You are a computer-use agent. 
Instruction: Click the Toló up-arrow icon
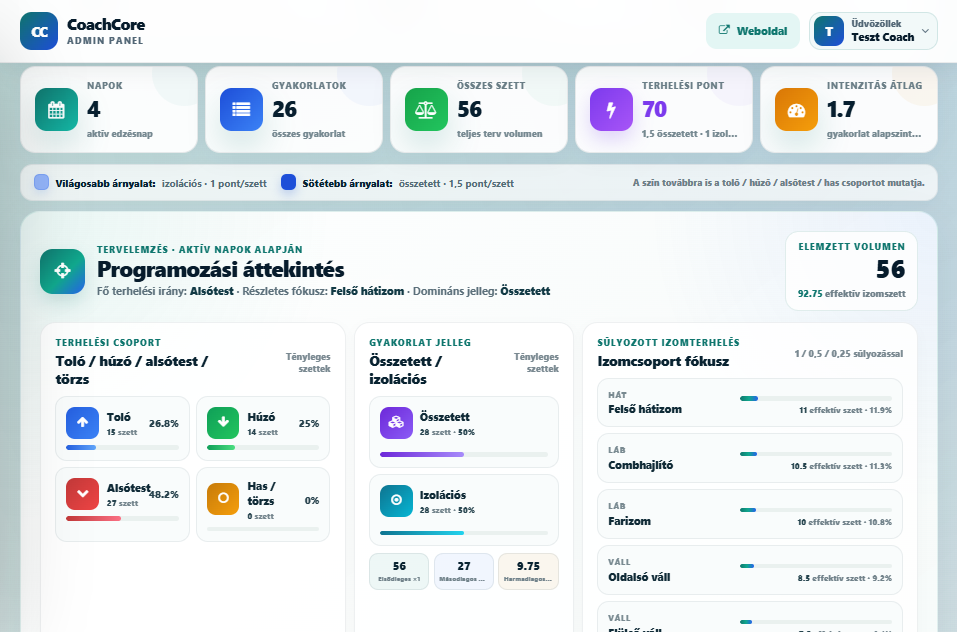[x=82, y=423]
